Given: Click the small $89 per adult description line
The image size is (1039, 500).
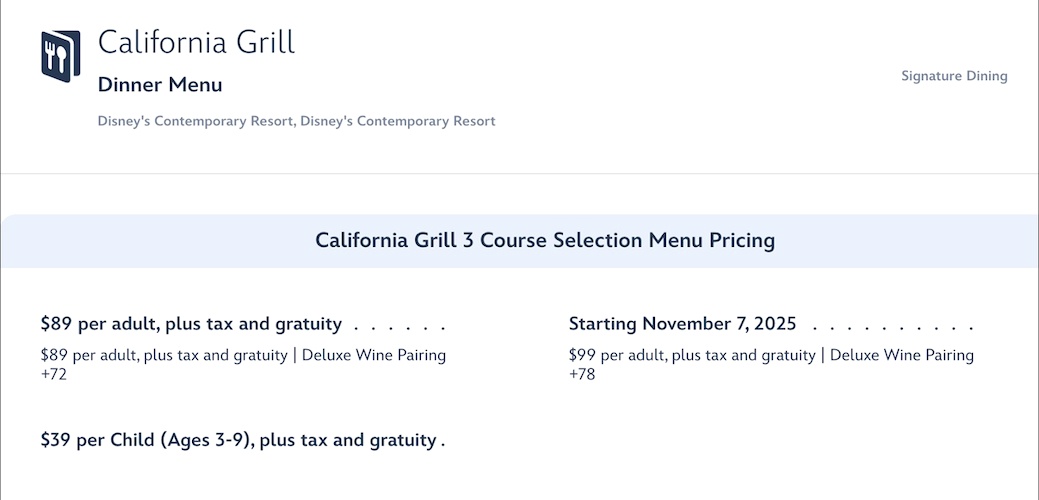Looking at the screenshot, I should point(165,355).
